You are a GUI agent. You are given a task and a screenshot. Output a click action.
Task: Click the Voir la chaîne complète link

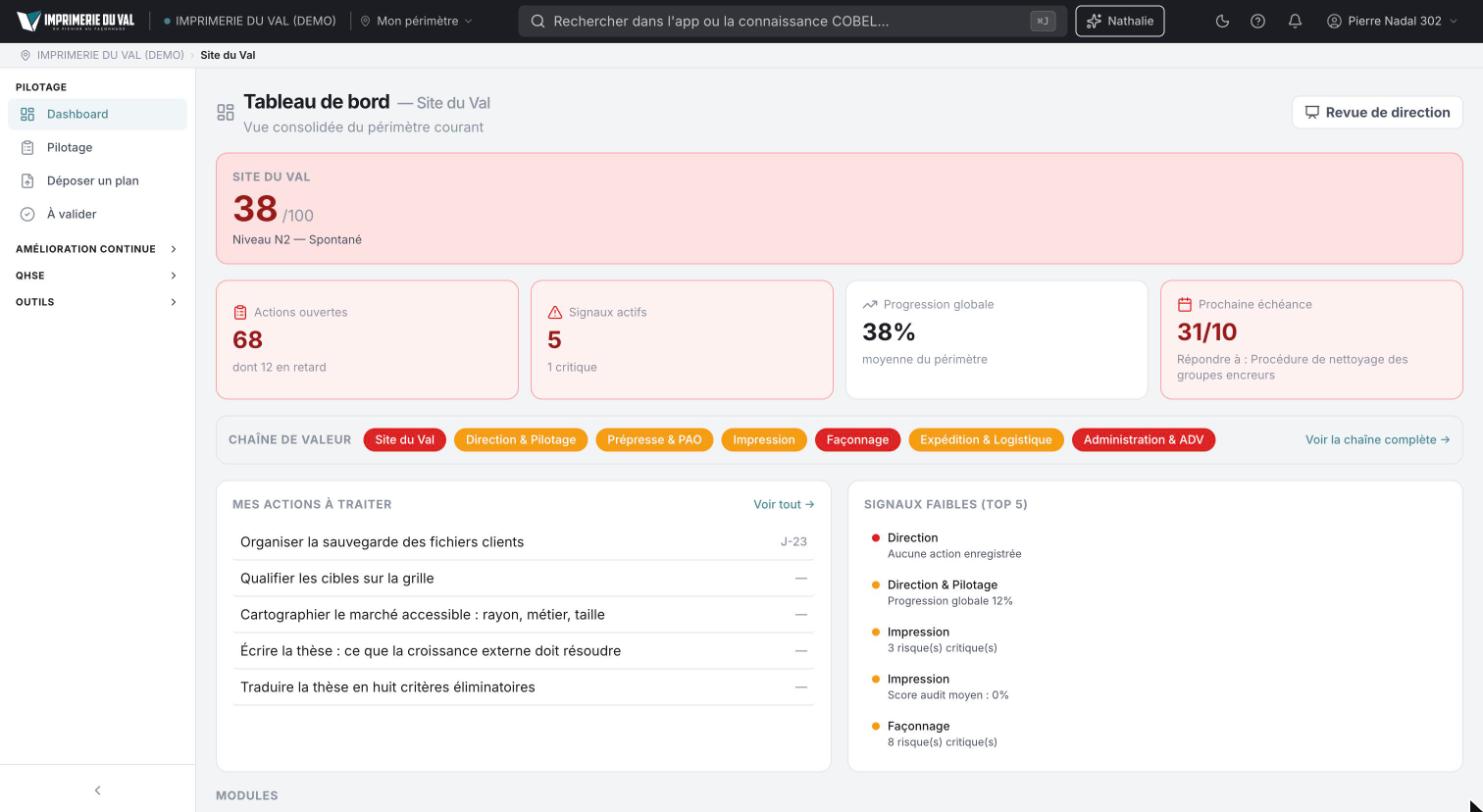[x=1377, y=440]
